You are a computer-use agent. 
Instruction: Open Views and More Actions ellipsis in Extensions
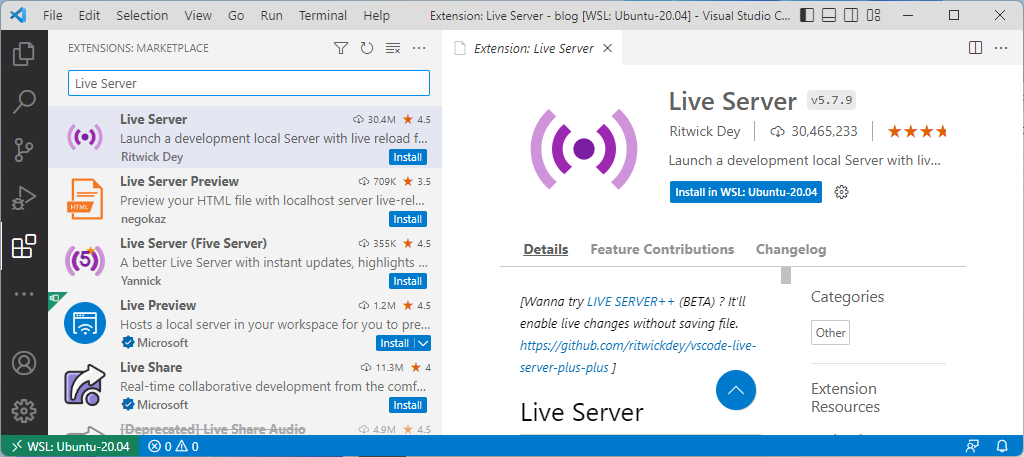tap(419, 48)
